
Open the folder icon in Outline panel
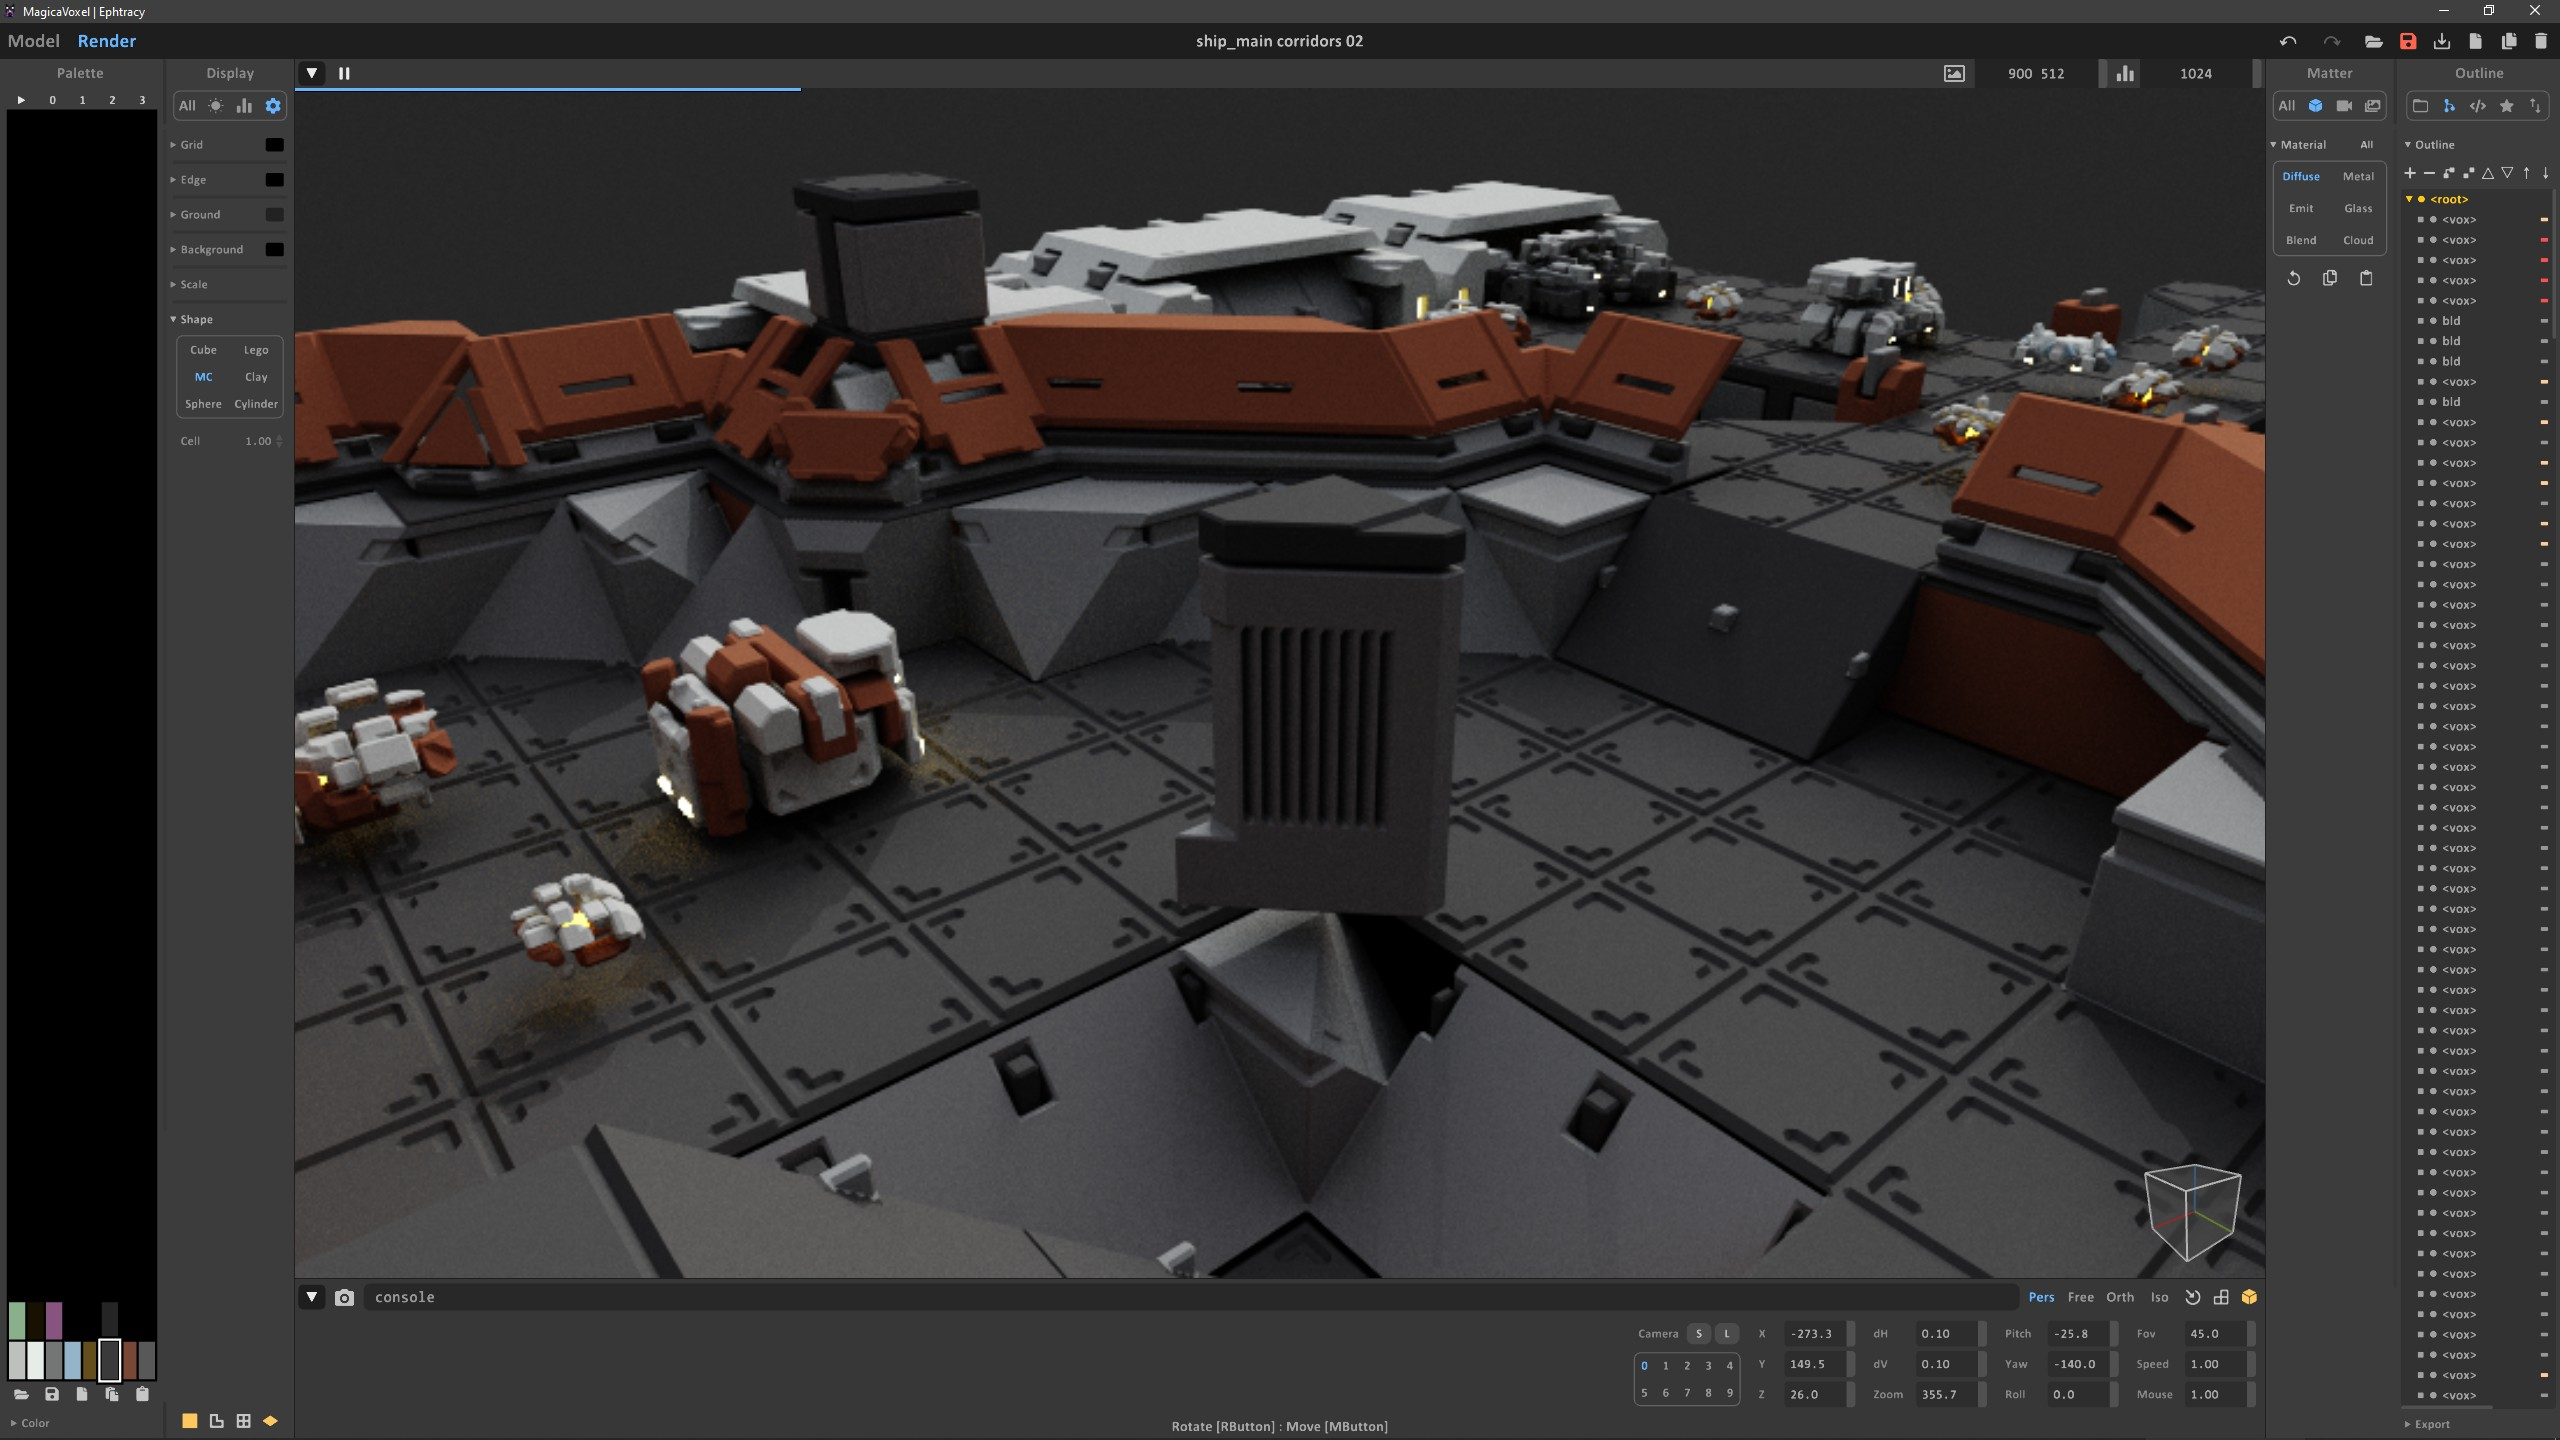[2420, 106]
